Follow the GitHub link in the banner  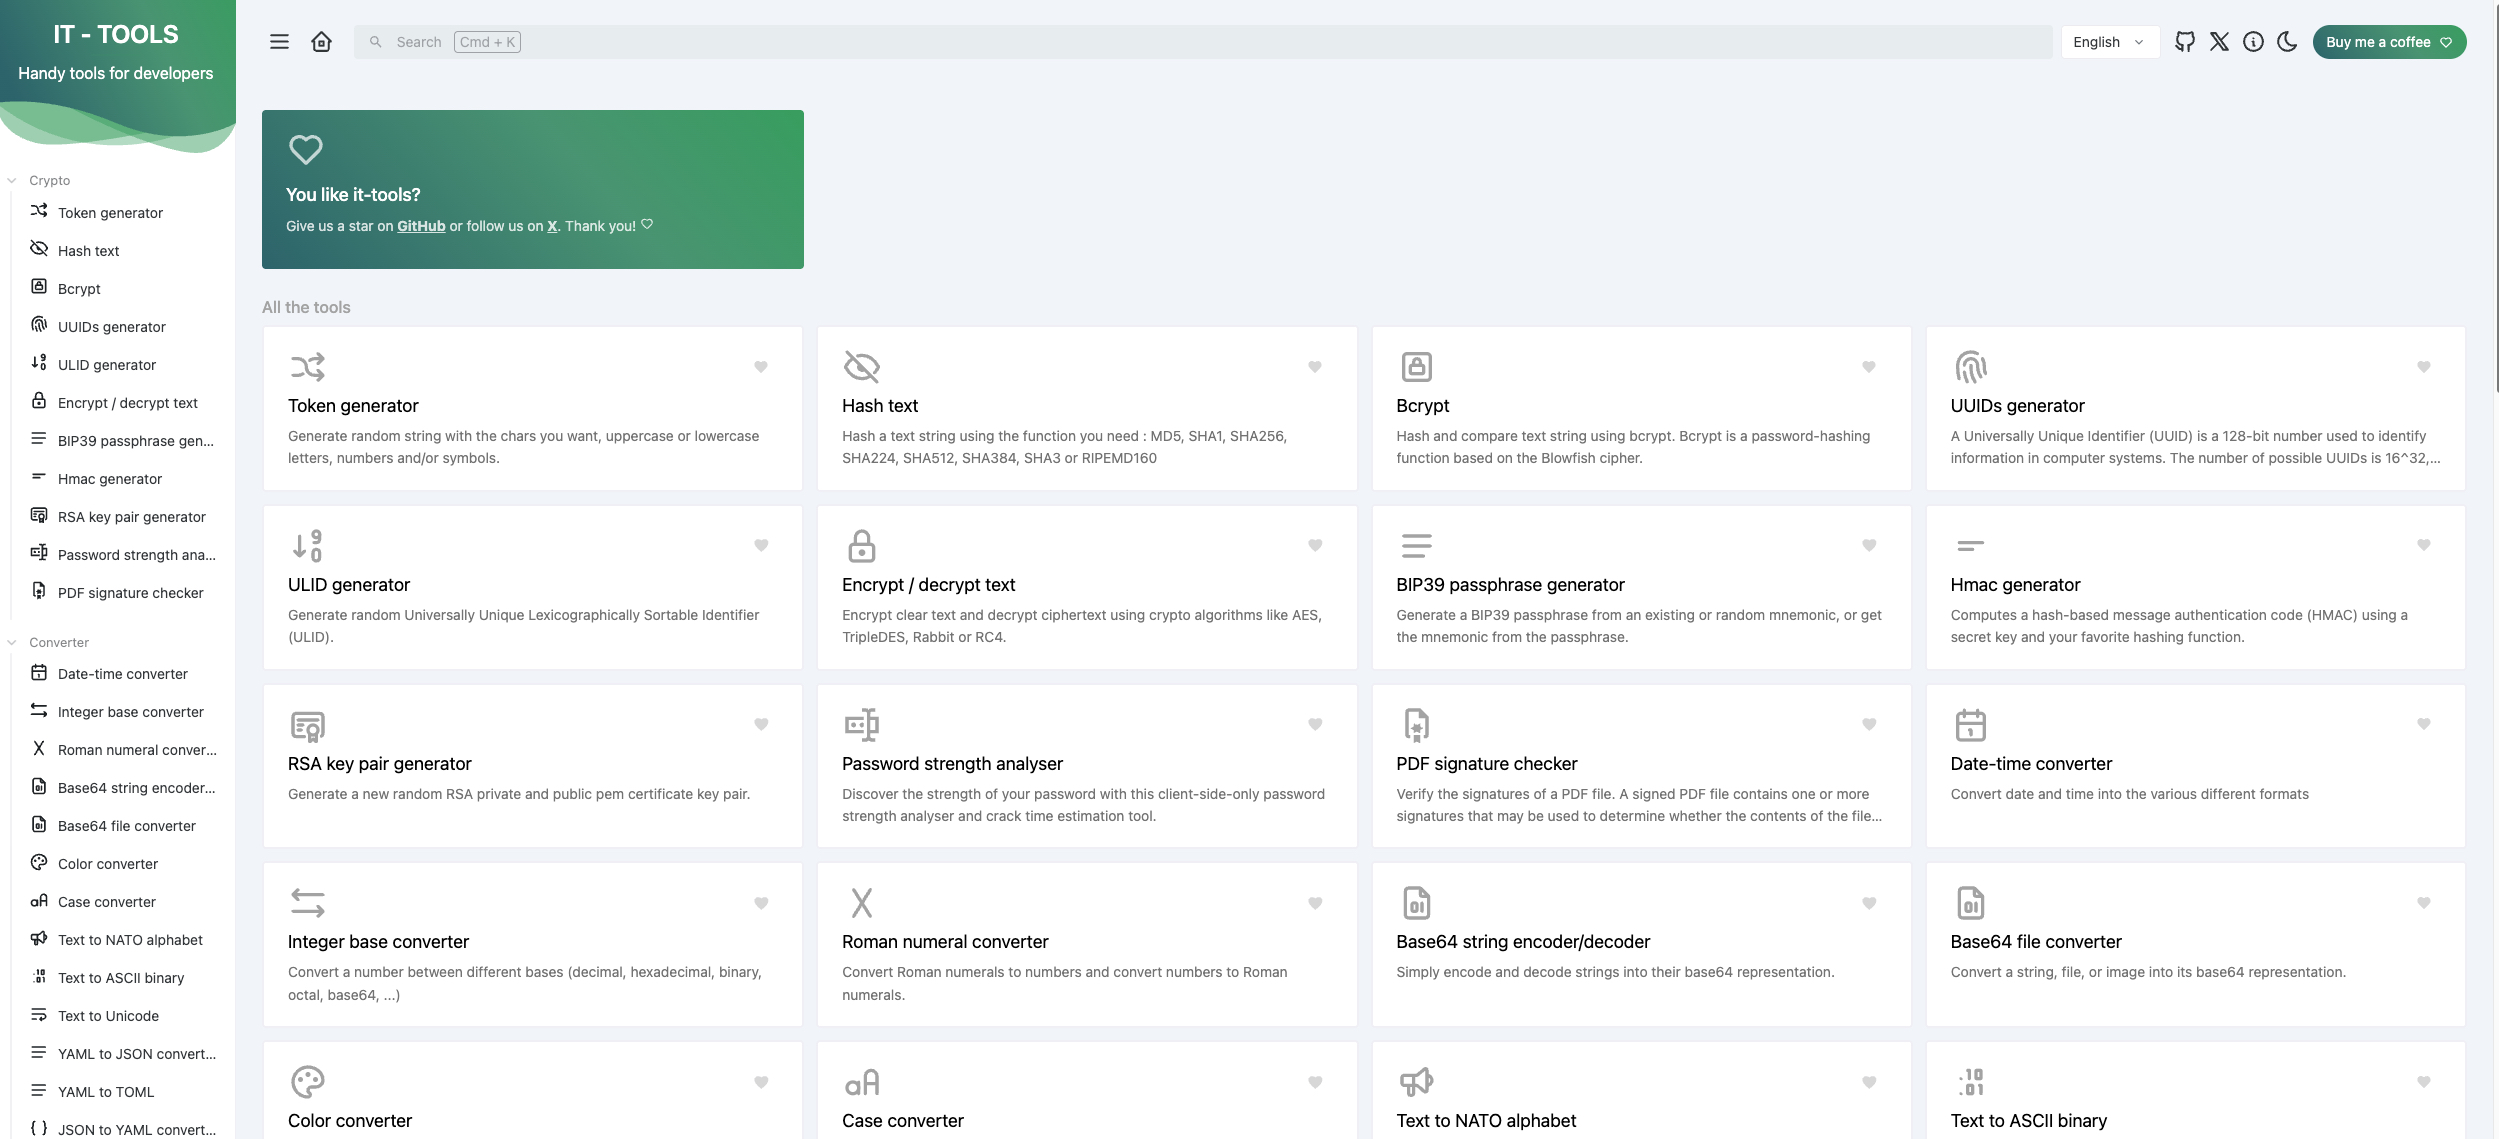click(x=421, y=226)
